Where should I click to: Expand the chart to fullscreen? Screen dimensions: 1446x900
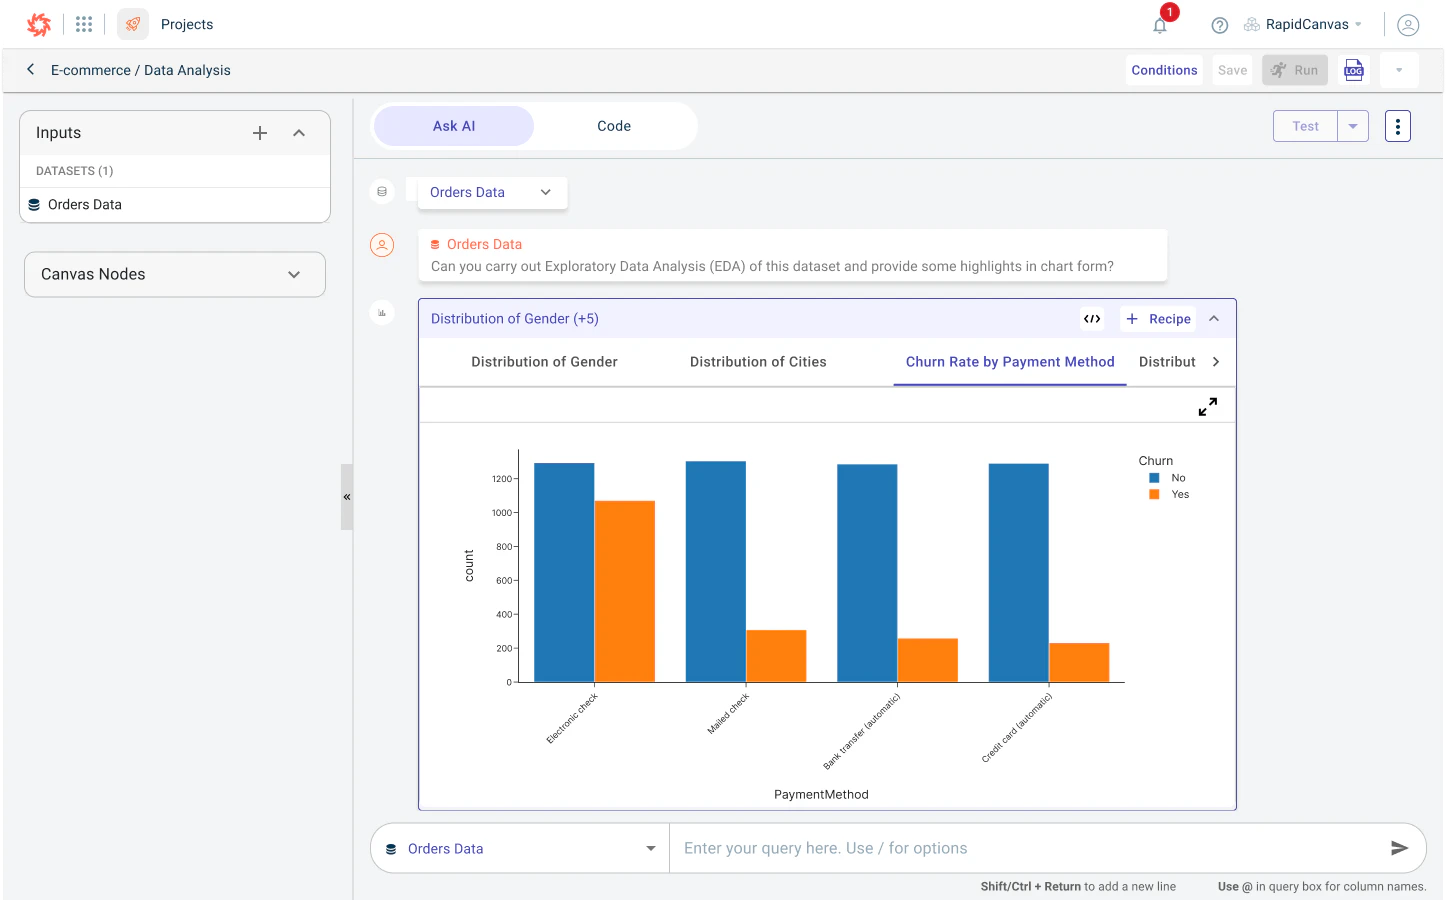[1208, 406]
